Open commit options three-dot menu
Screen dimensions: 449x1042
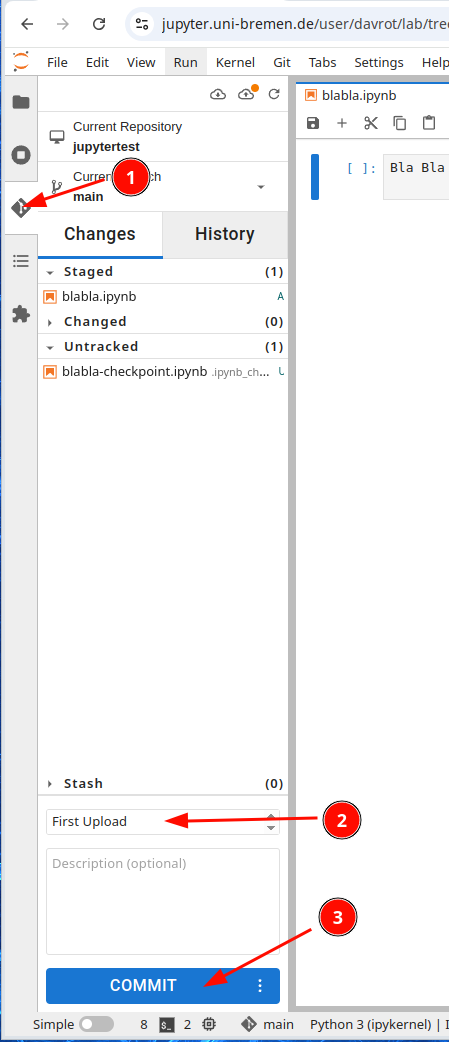[260, 986]
